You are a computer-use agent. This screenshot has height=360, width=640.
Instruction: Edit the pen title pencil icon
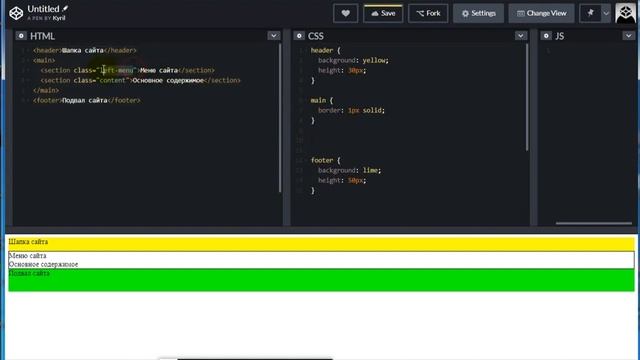65,8
